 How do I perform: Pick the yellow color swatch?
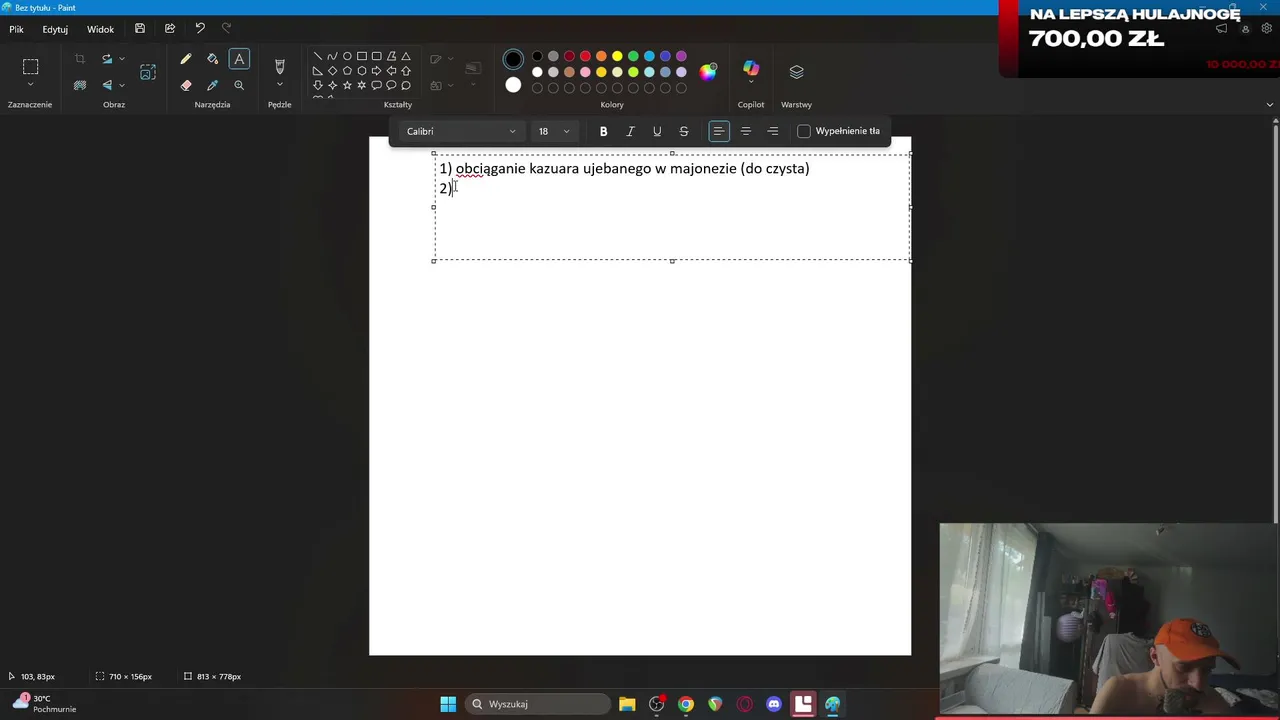point(617,56)
